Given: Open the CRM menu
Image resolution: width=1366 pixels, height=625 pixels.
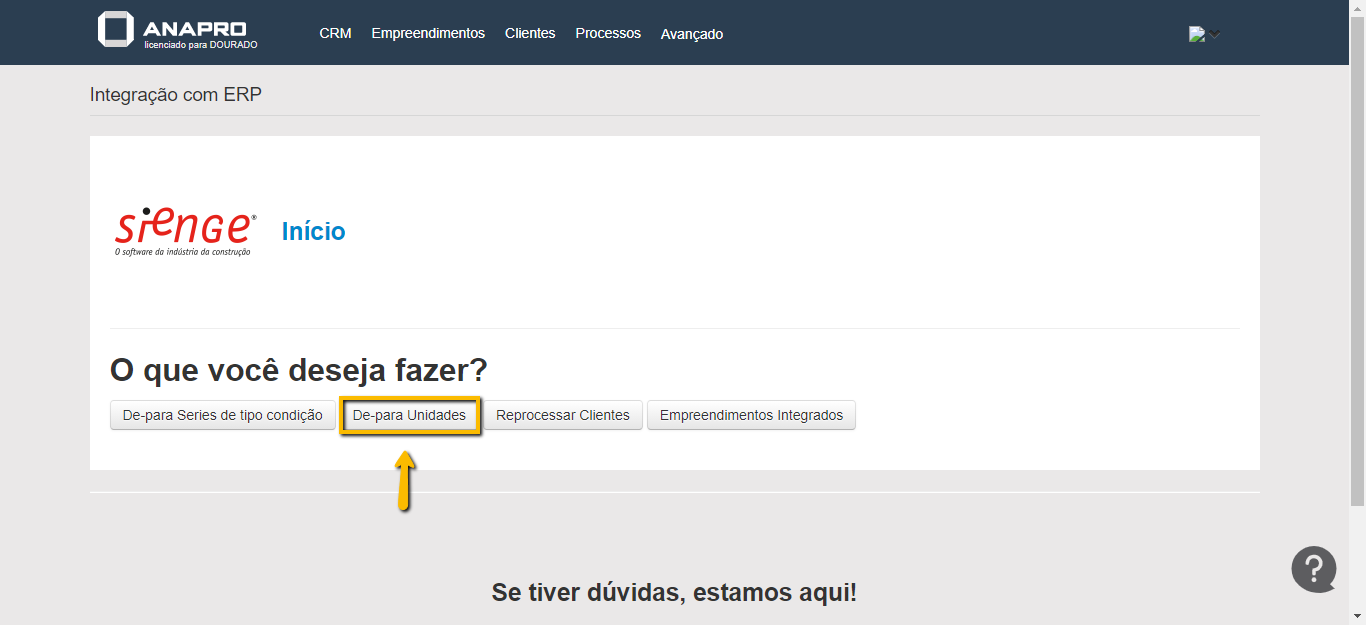Looking at the screenshot, I should pyautogui.click(x=335, y=33).
